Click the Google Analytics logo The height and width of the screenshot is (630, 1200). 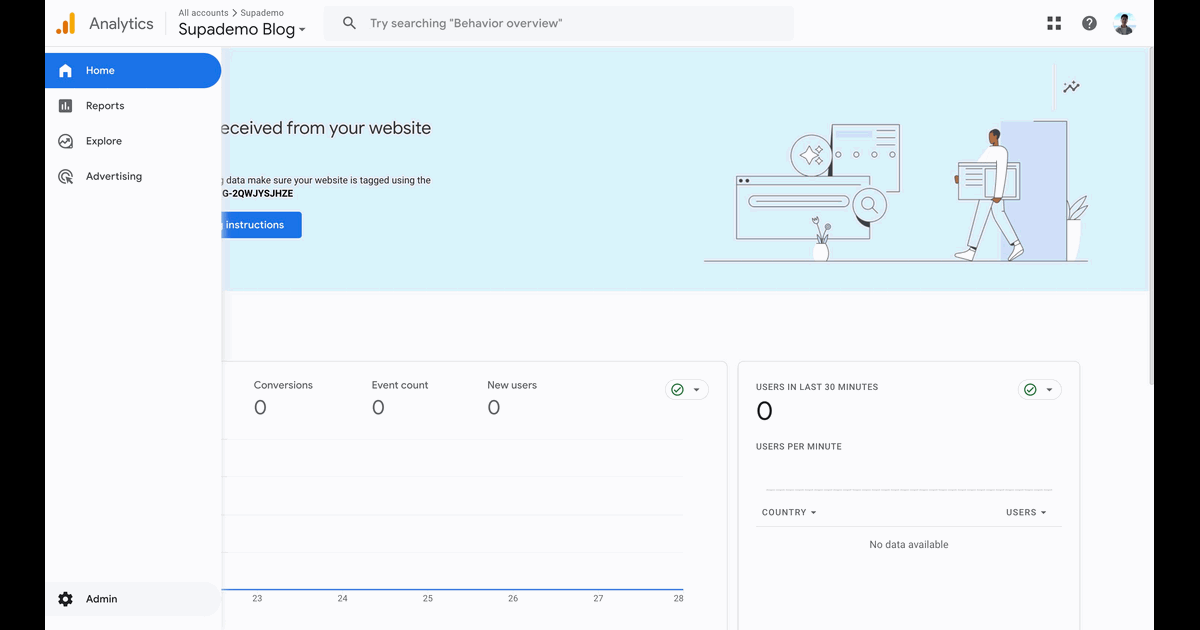65,24
